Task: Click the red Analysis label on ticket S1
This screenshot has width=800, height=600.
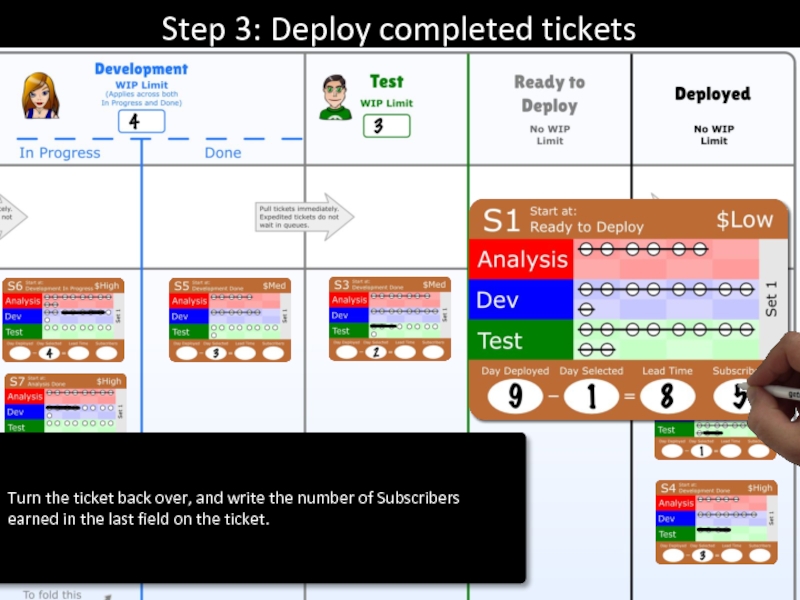Action: click(521, 259)
